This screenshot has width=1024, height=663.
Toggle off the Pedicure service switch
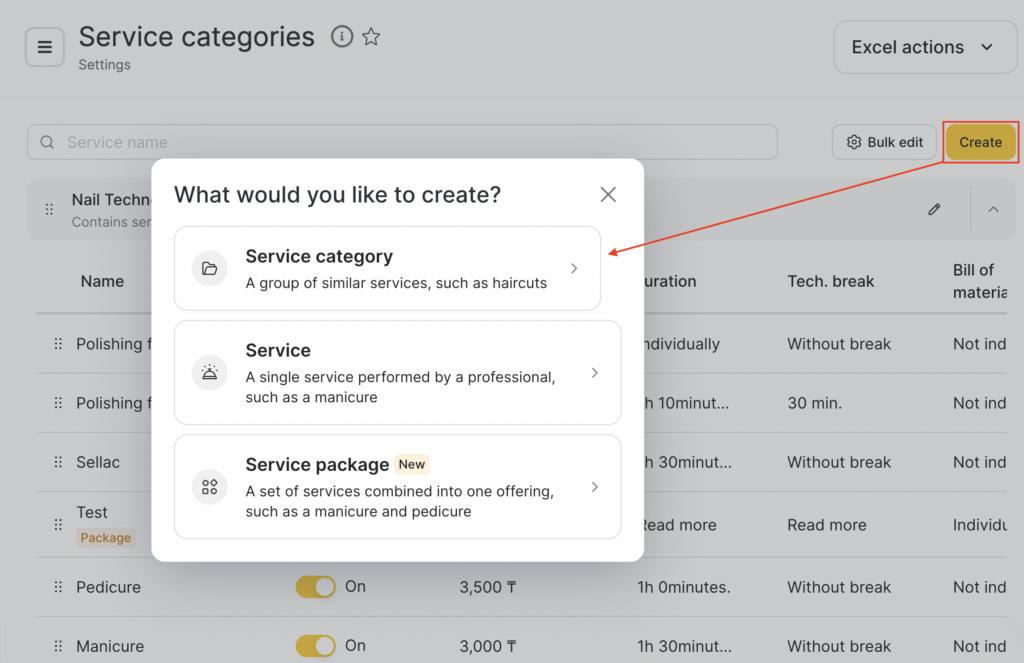pyautogui.click(x=316, y=587)
